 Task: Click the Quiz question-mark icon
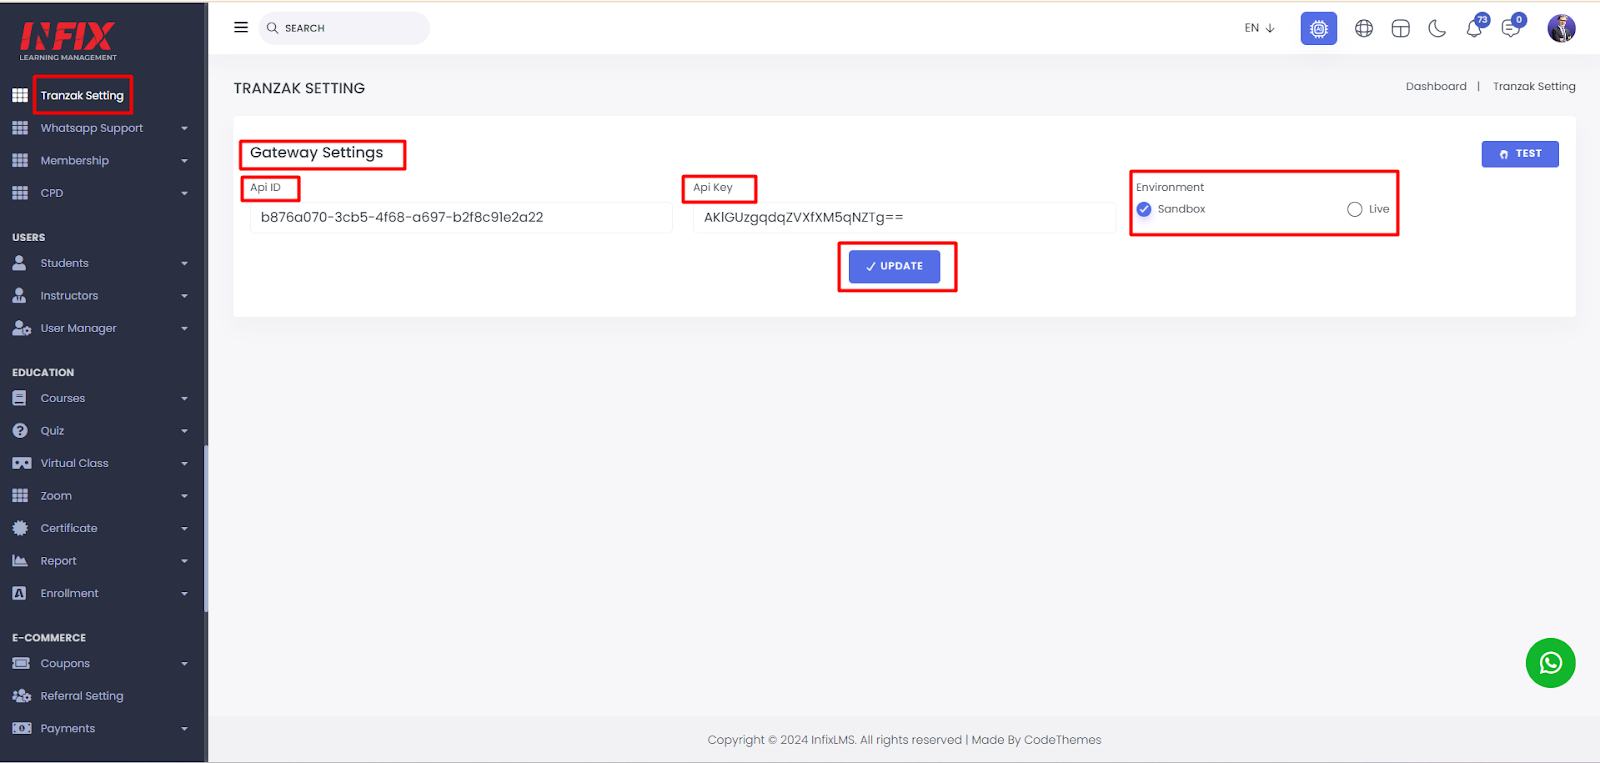[20, 430]
